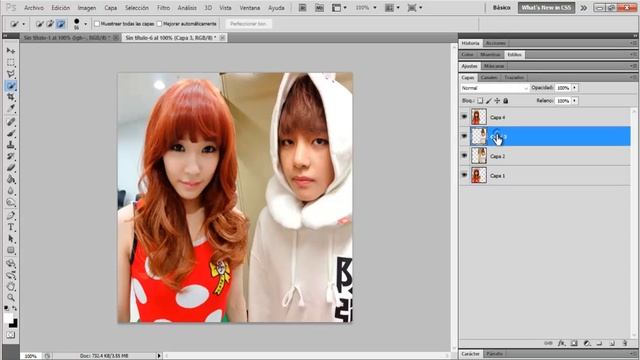Screen dimensions: 640x360
Task: Open the Relleno slider arrow
Action: [574, 100]
